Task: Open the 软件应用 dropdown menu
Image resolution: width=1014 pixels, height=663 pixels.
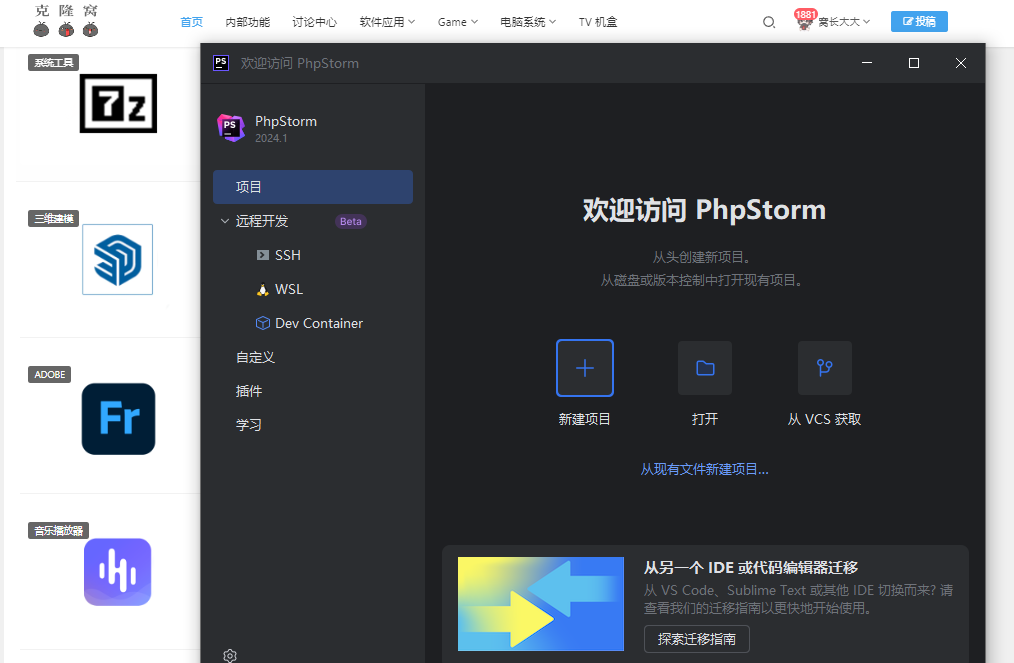Action: point(387,22)
